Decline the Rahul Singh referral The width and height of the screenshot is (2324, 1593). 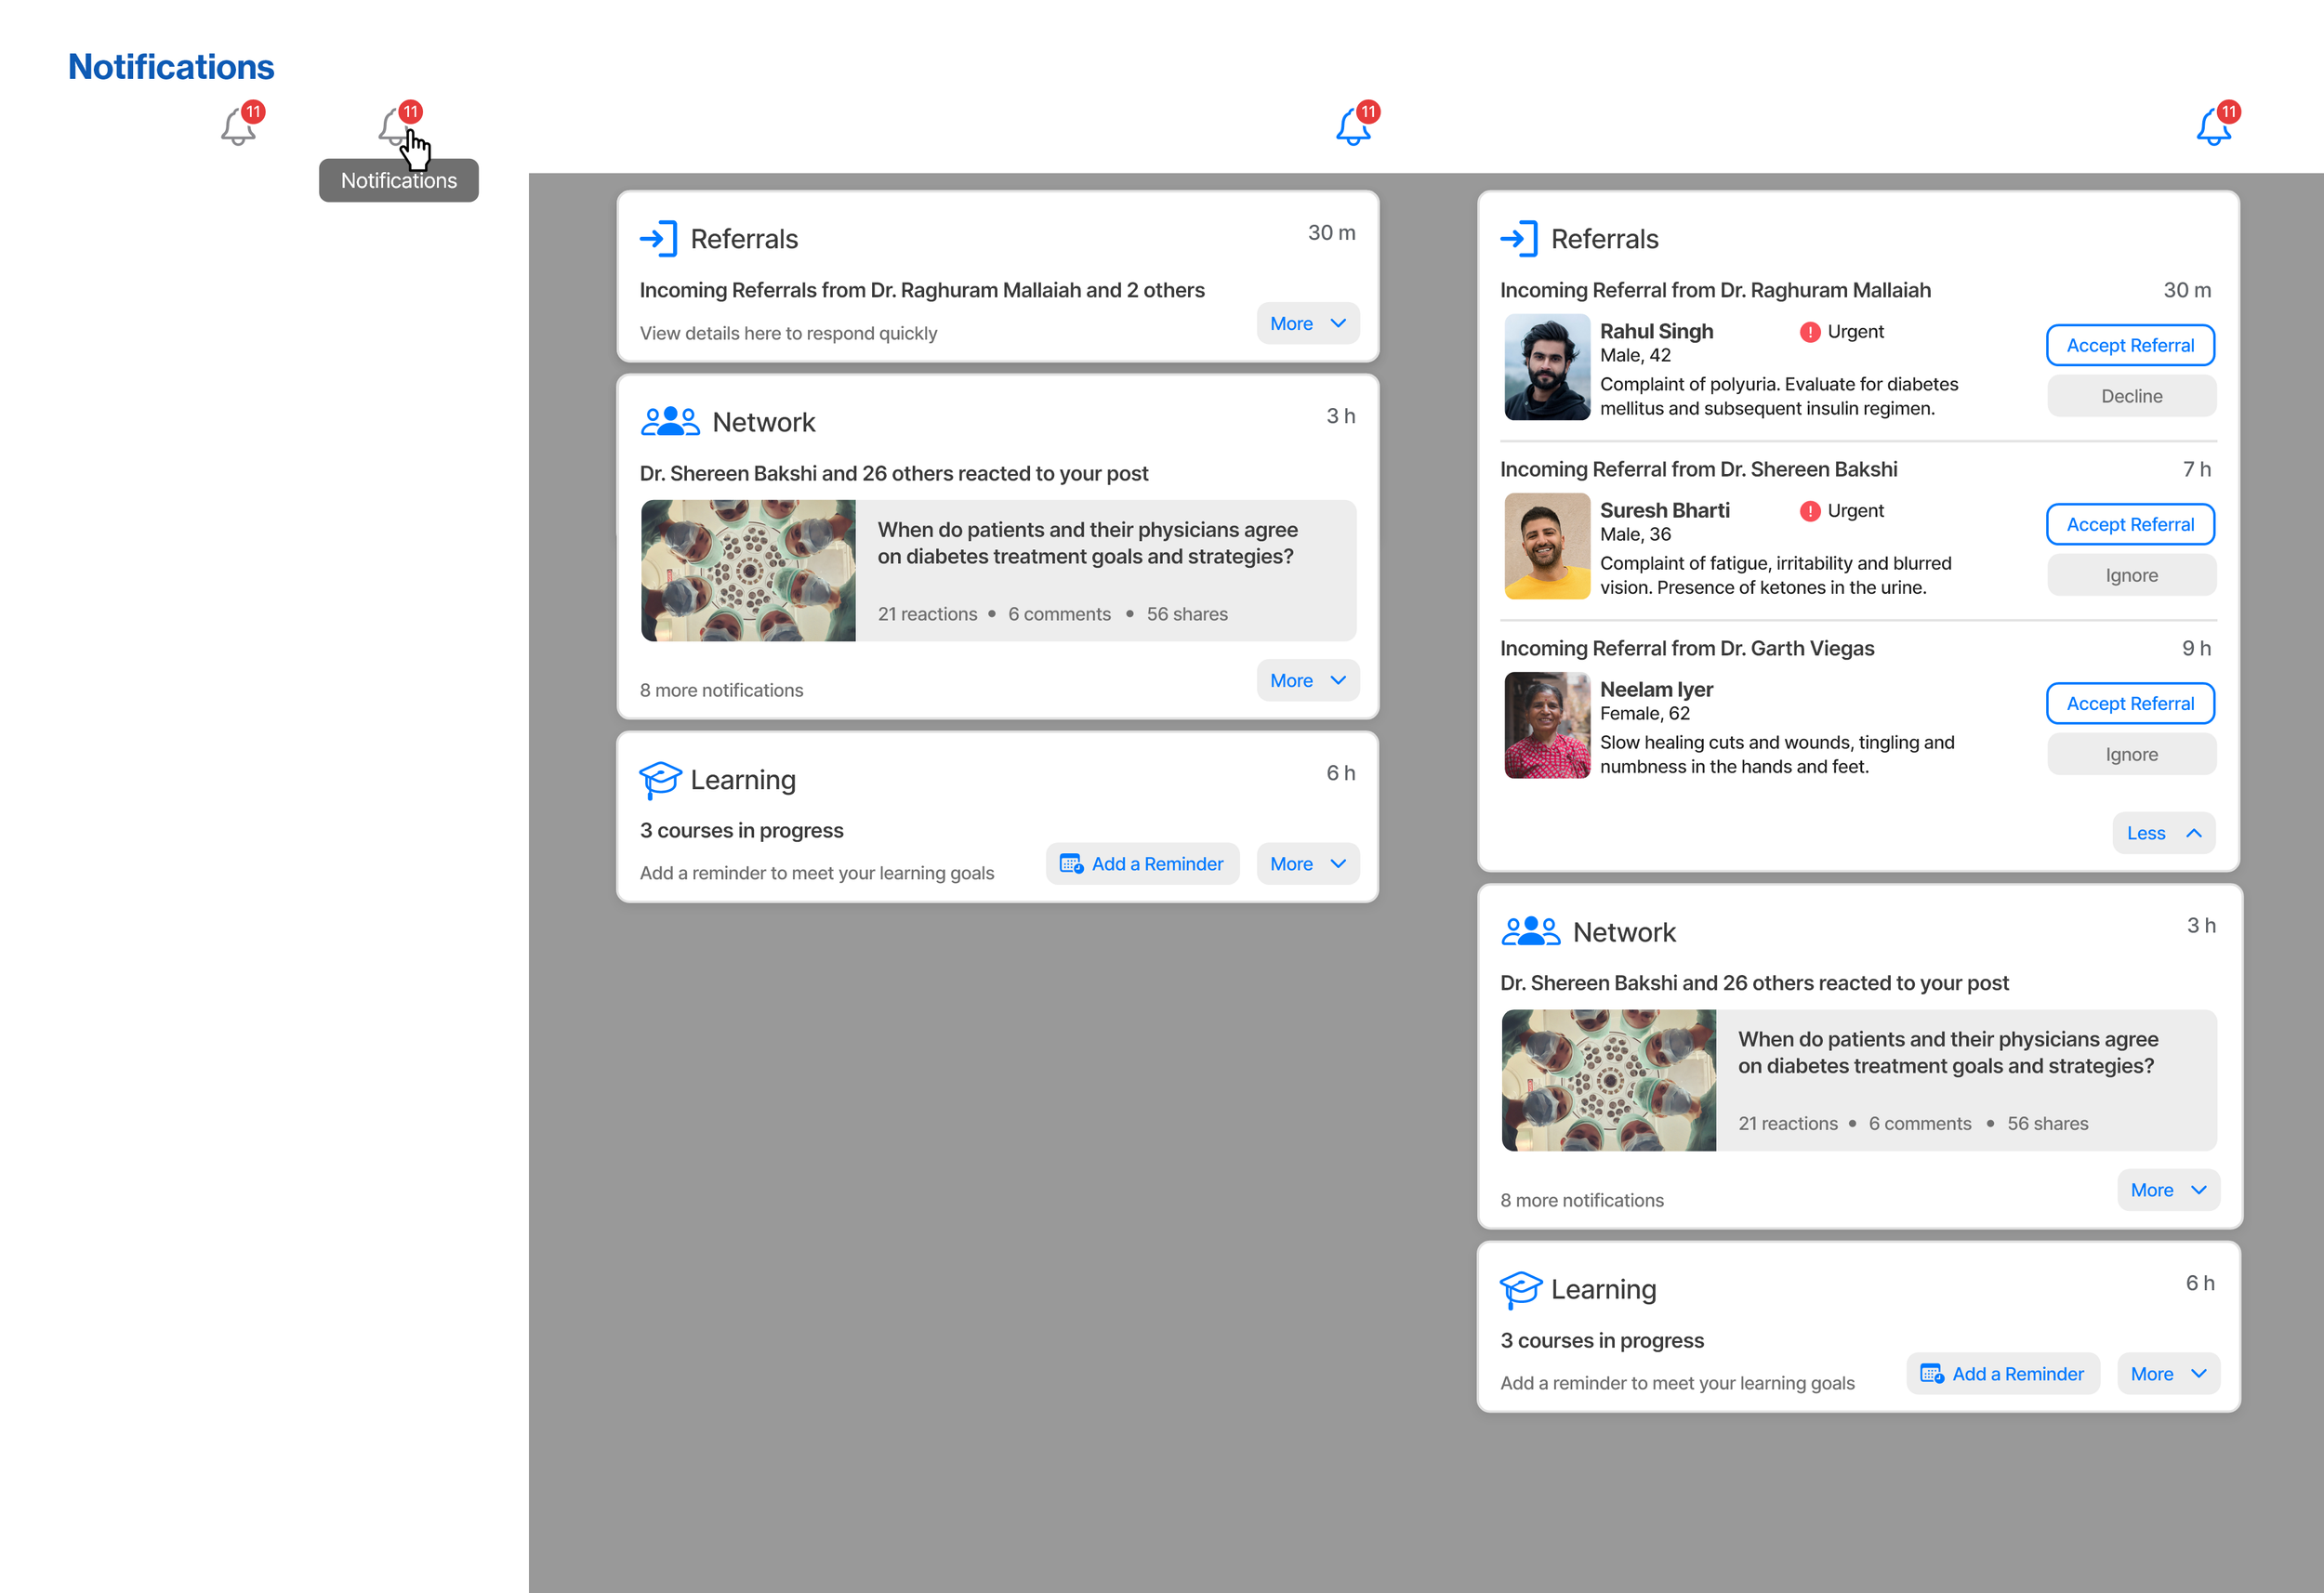tap(2130, 396)
